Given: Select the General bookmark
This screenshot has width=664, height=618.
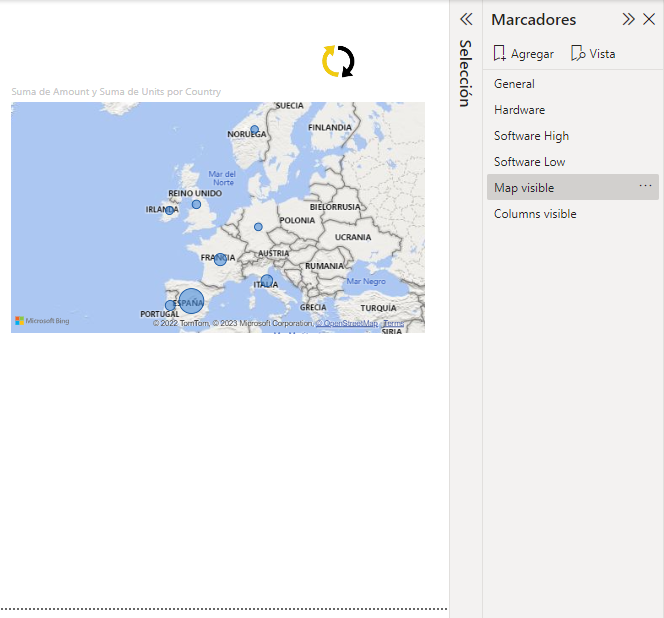Looking at the screenshot, I should (x=514, y=84).
